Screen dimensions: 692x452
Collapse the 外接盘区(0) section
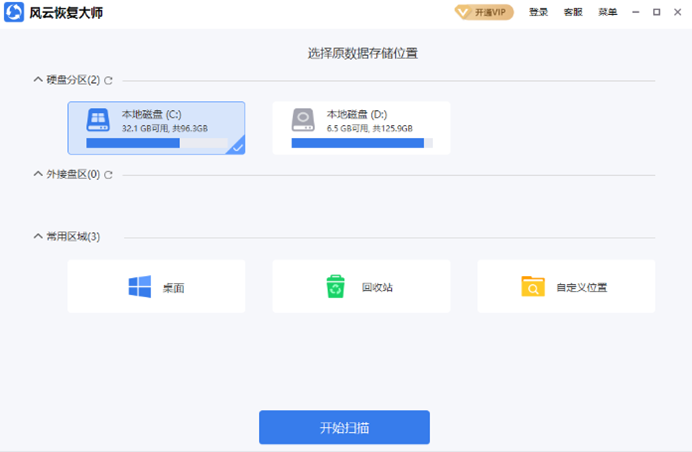(38, 174)
